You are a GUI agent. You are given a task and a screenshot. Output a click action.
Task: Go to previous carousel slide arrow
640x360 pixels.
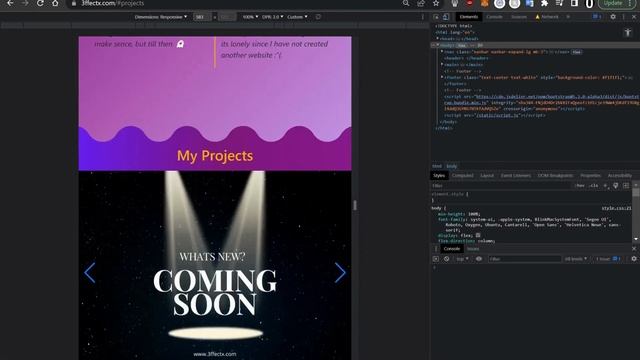click(90, 273)
